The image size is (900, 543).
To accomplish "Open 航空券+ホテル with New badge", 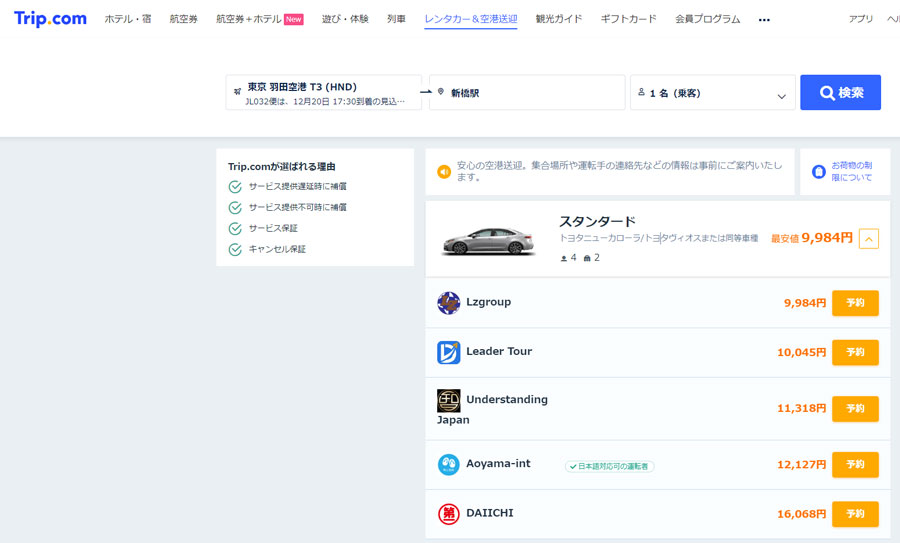I will point(259,19).
